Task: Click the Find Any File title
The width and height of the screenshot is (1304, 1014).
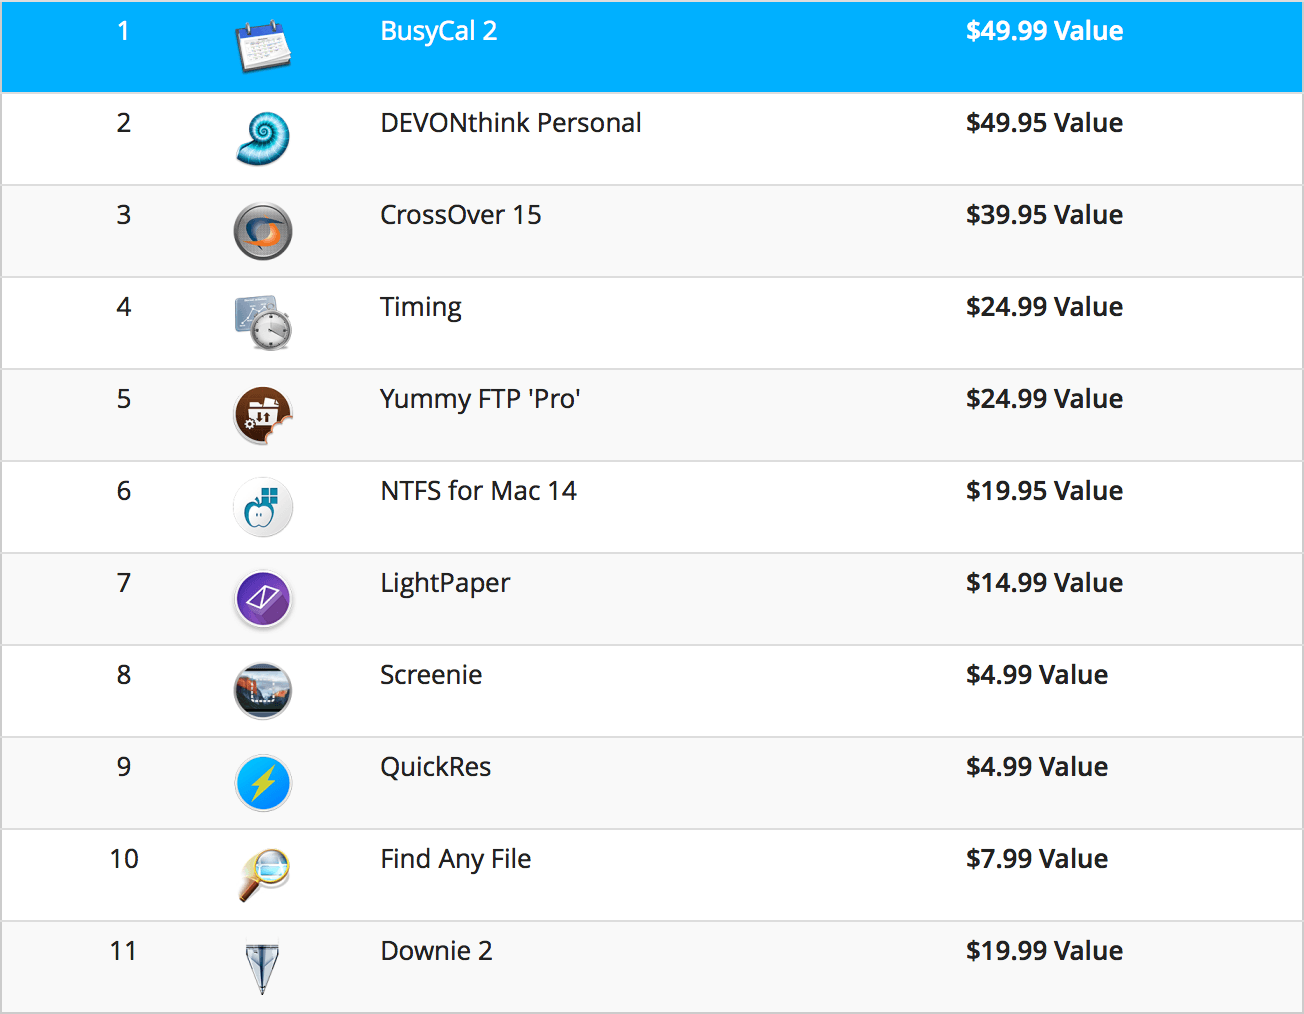Action: tap(456, 859)
